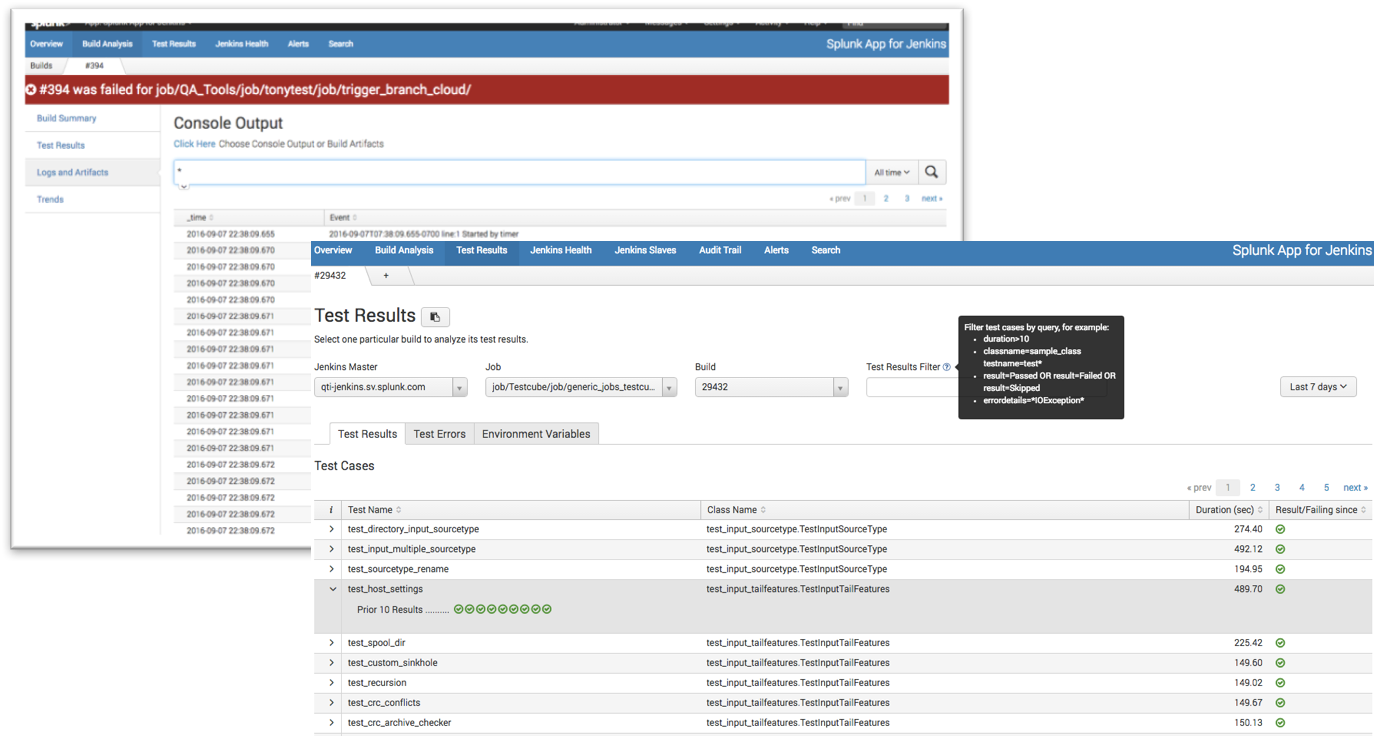Open Jenkins Slaves menu item
The image size is (1374, 736).
click(x=645, y=250)
